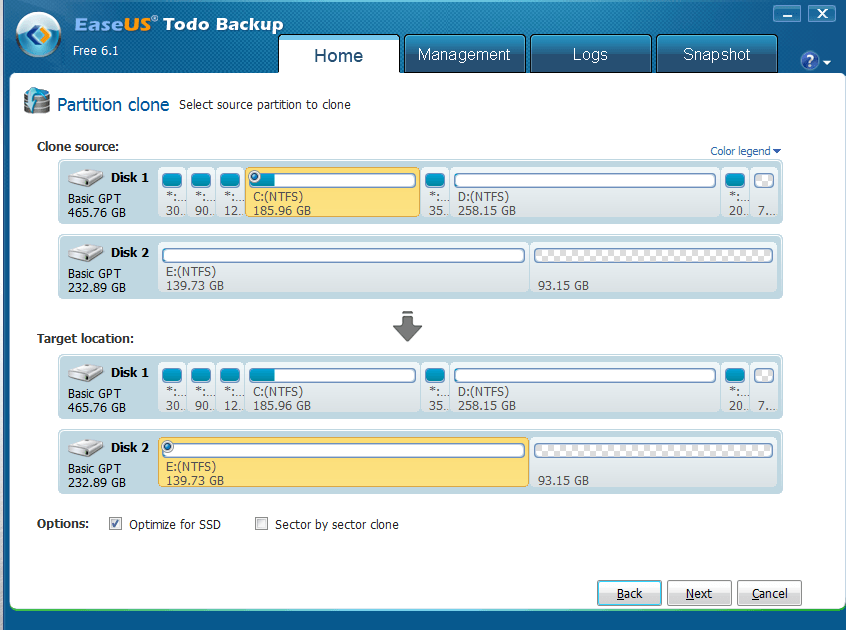
Task: Expand the help dropdown arrow
Action: [x=827, y=63]
